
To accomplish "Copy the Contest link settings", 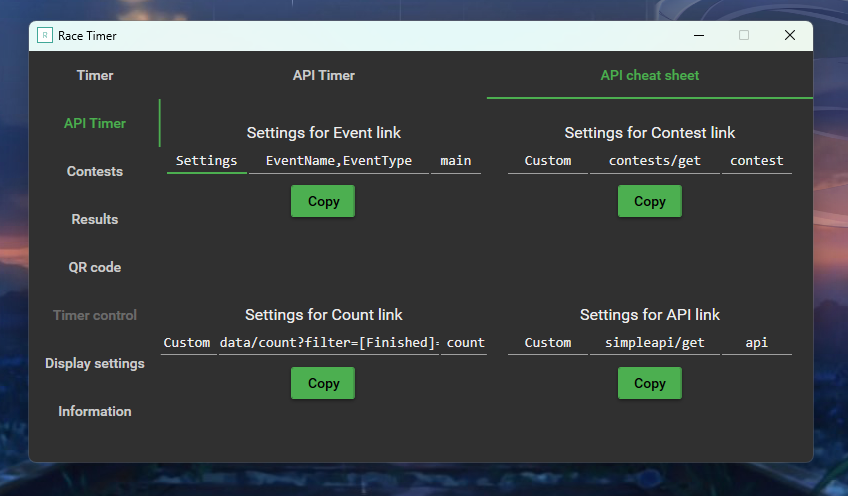I will pos(650,201).
